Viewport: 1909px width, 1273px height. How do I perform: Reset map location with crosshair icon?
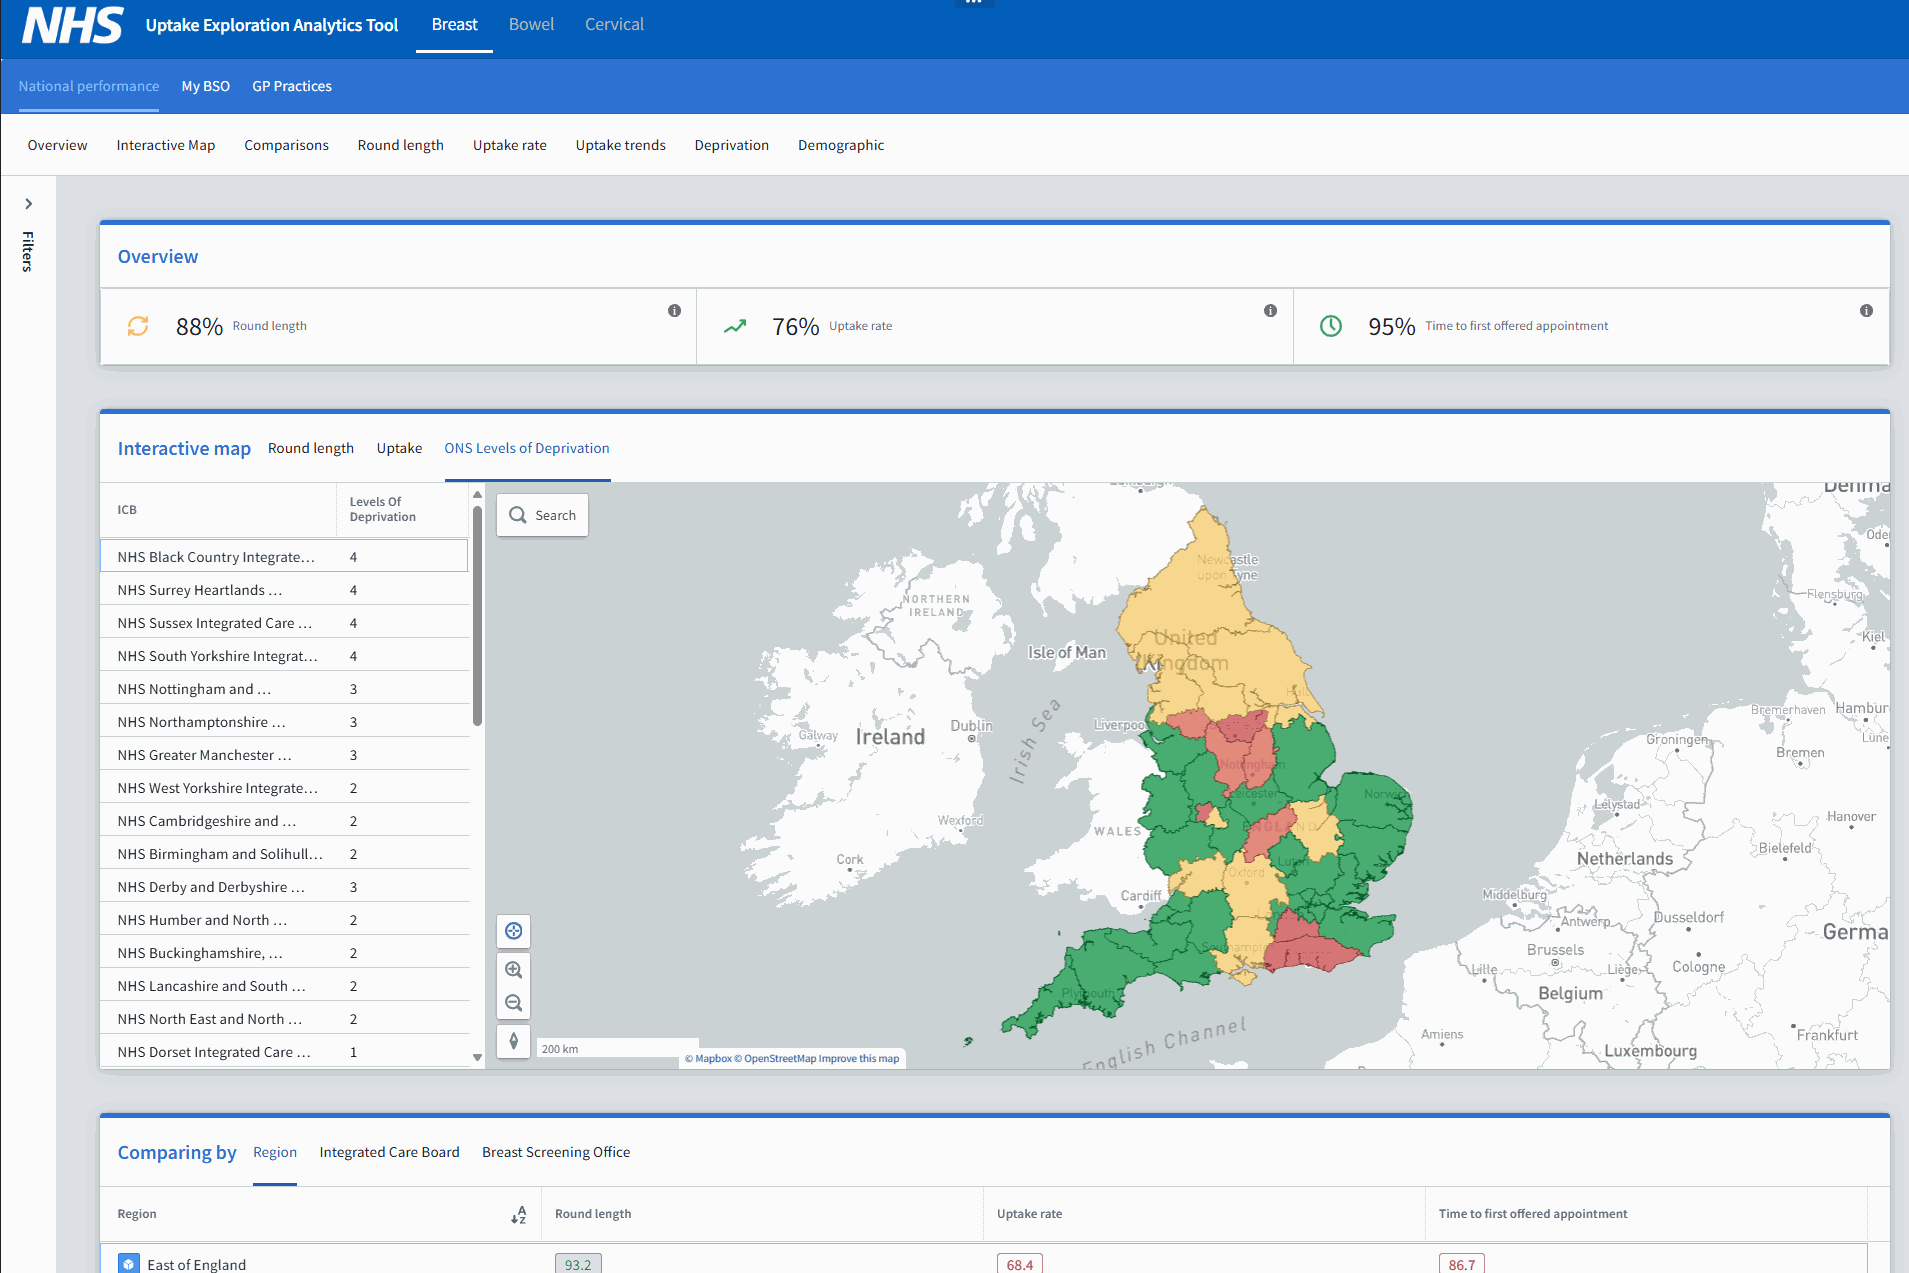coord(513,931)
